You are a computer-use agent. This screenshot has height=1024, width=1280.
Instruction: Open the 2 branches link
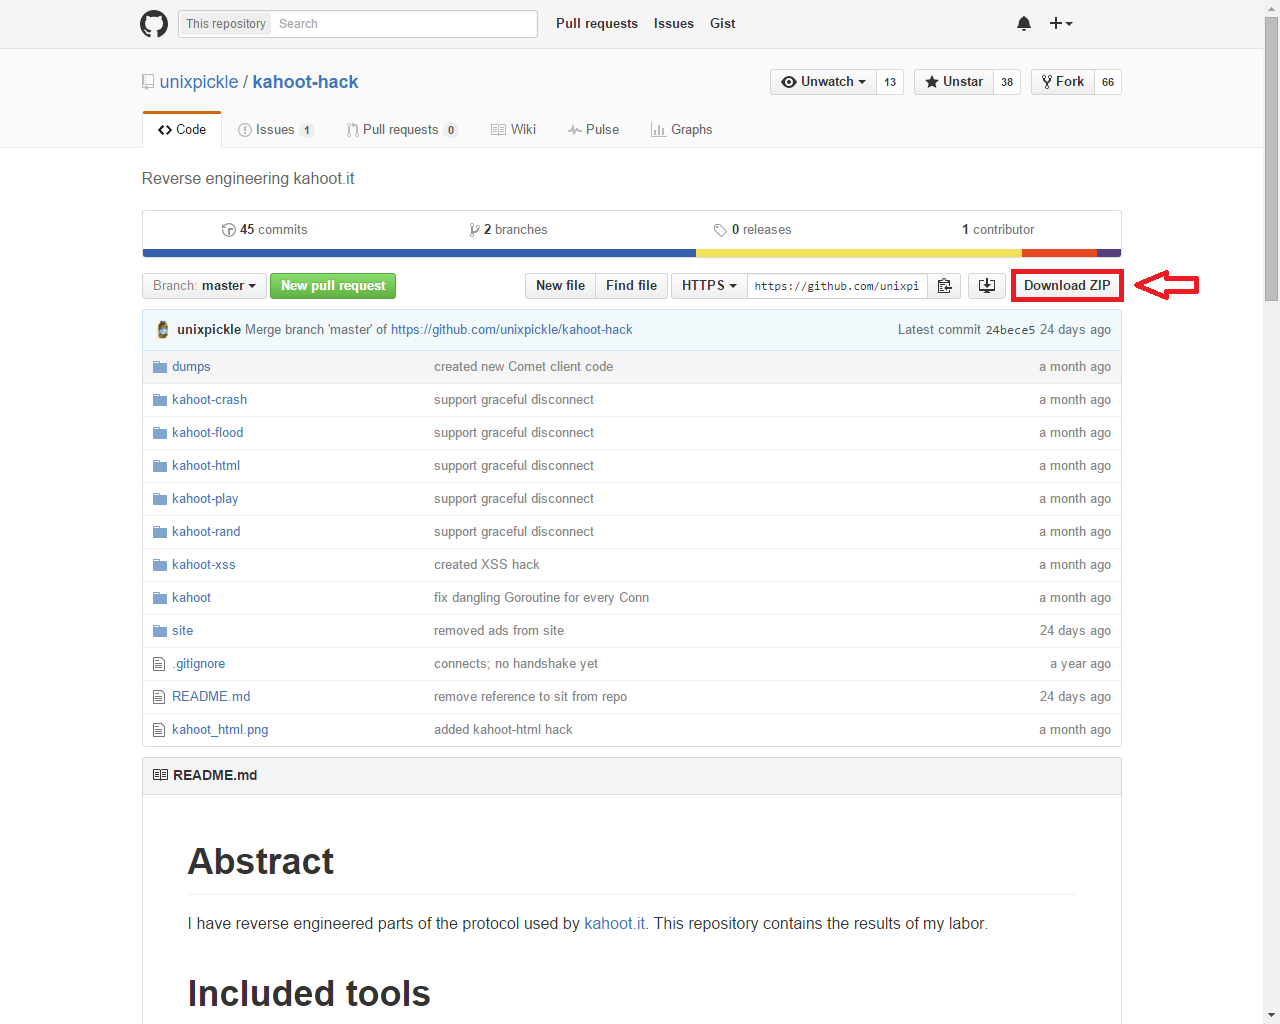(509, 230)
